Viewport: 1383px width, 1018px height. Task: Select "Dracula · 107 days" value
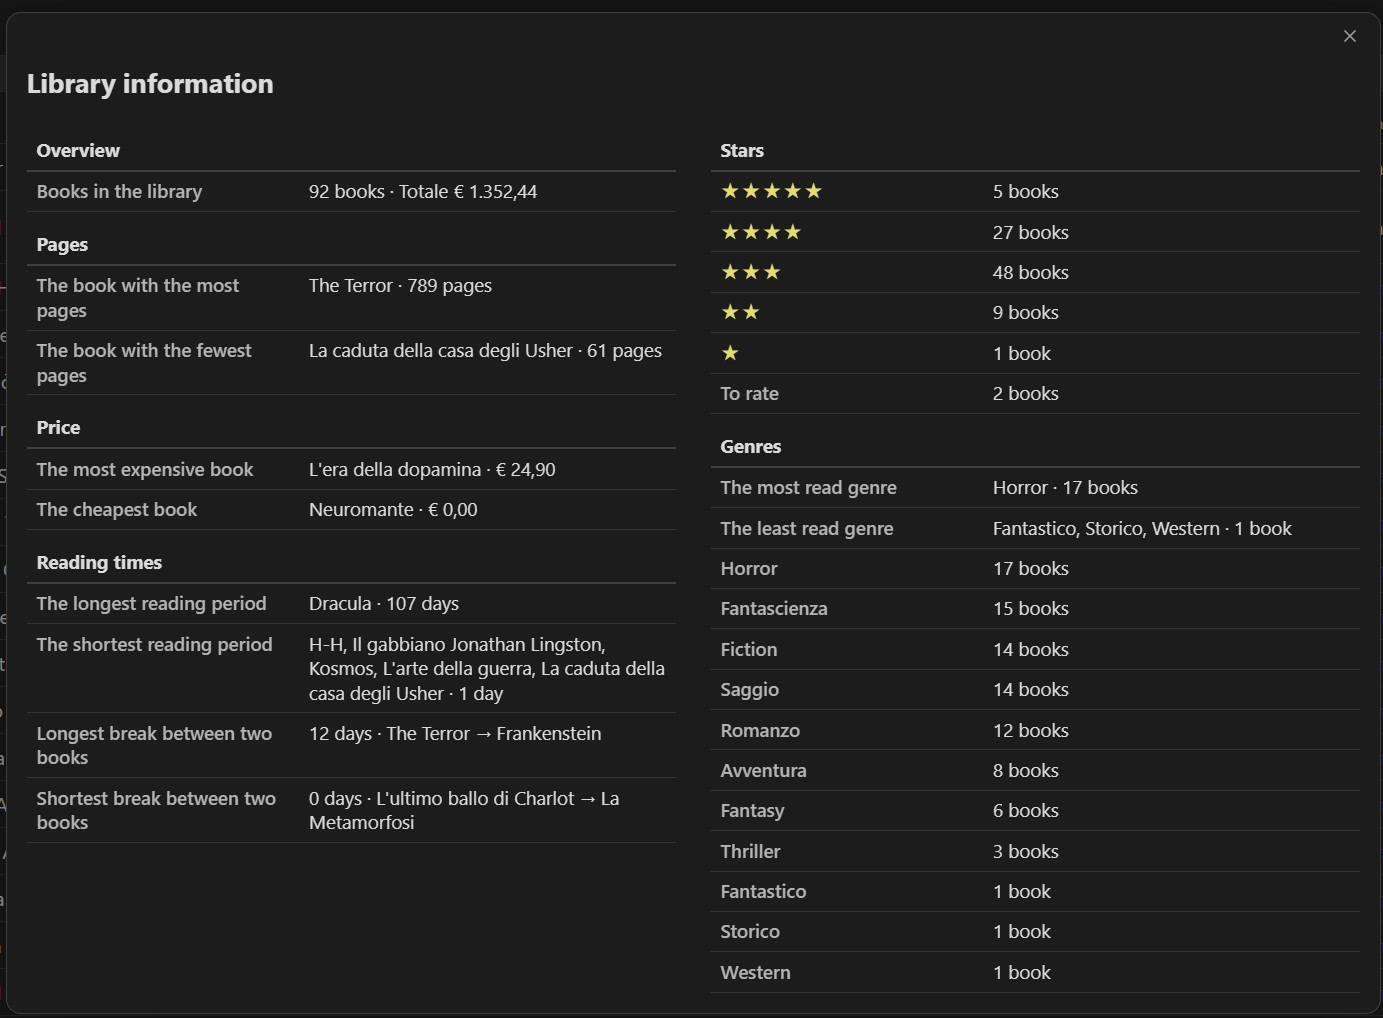(384, 603)
